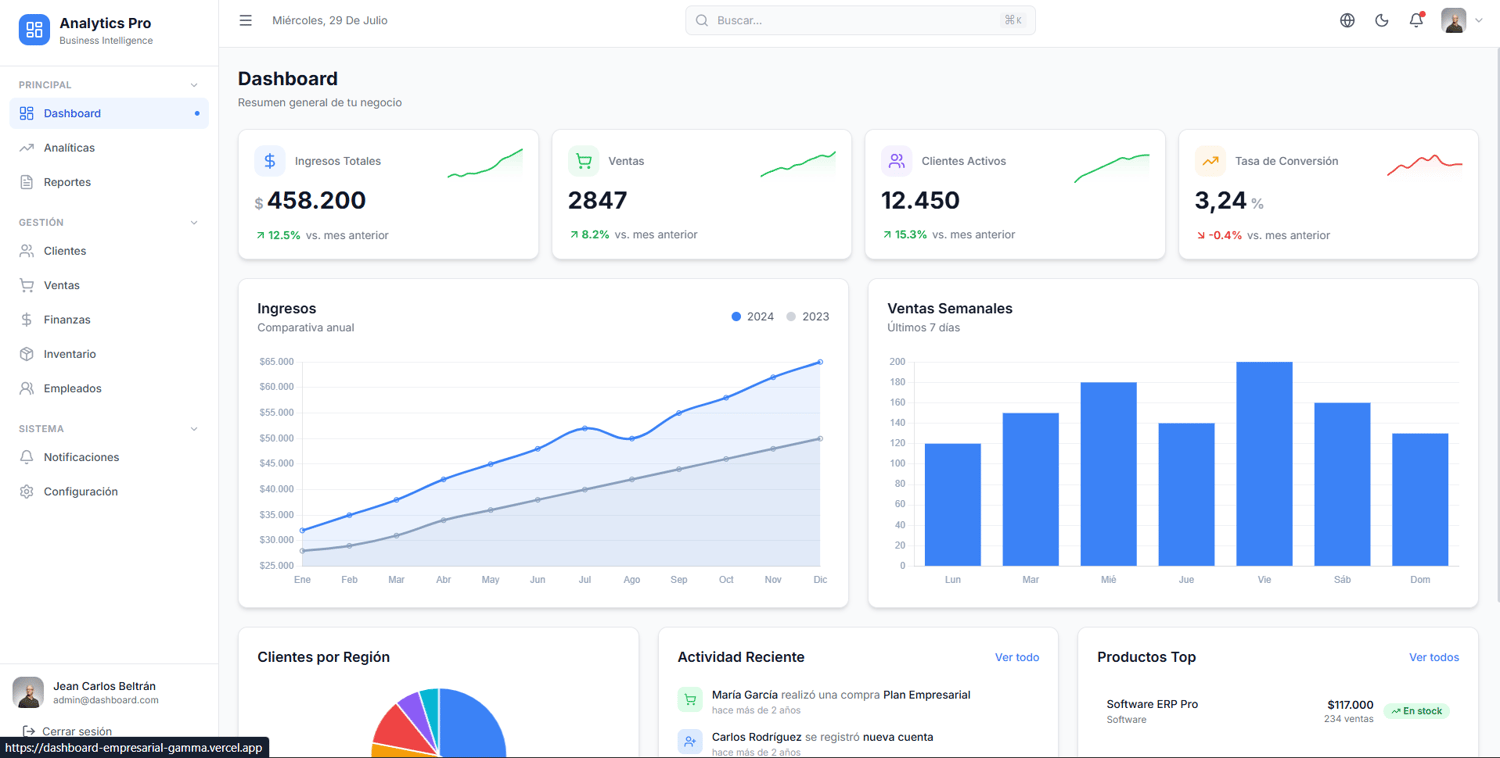Focus the Buscar search field
The height and width of the screenshot is (758, 1500).
point(860,20)
